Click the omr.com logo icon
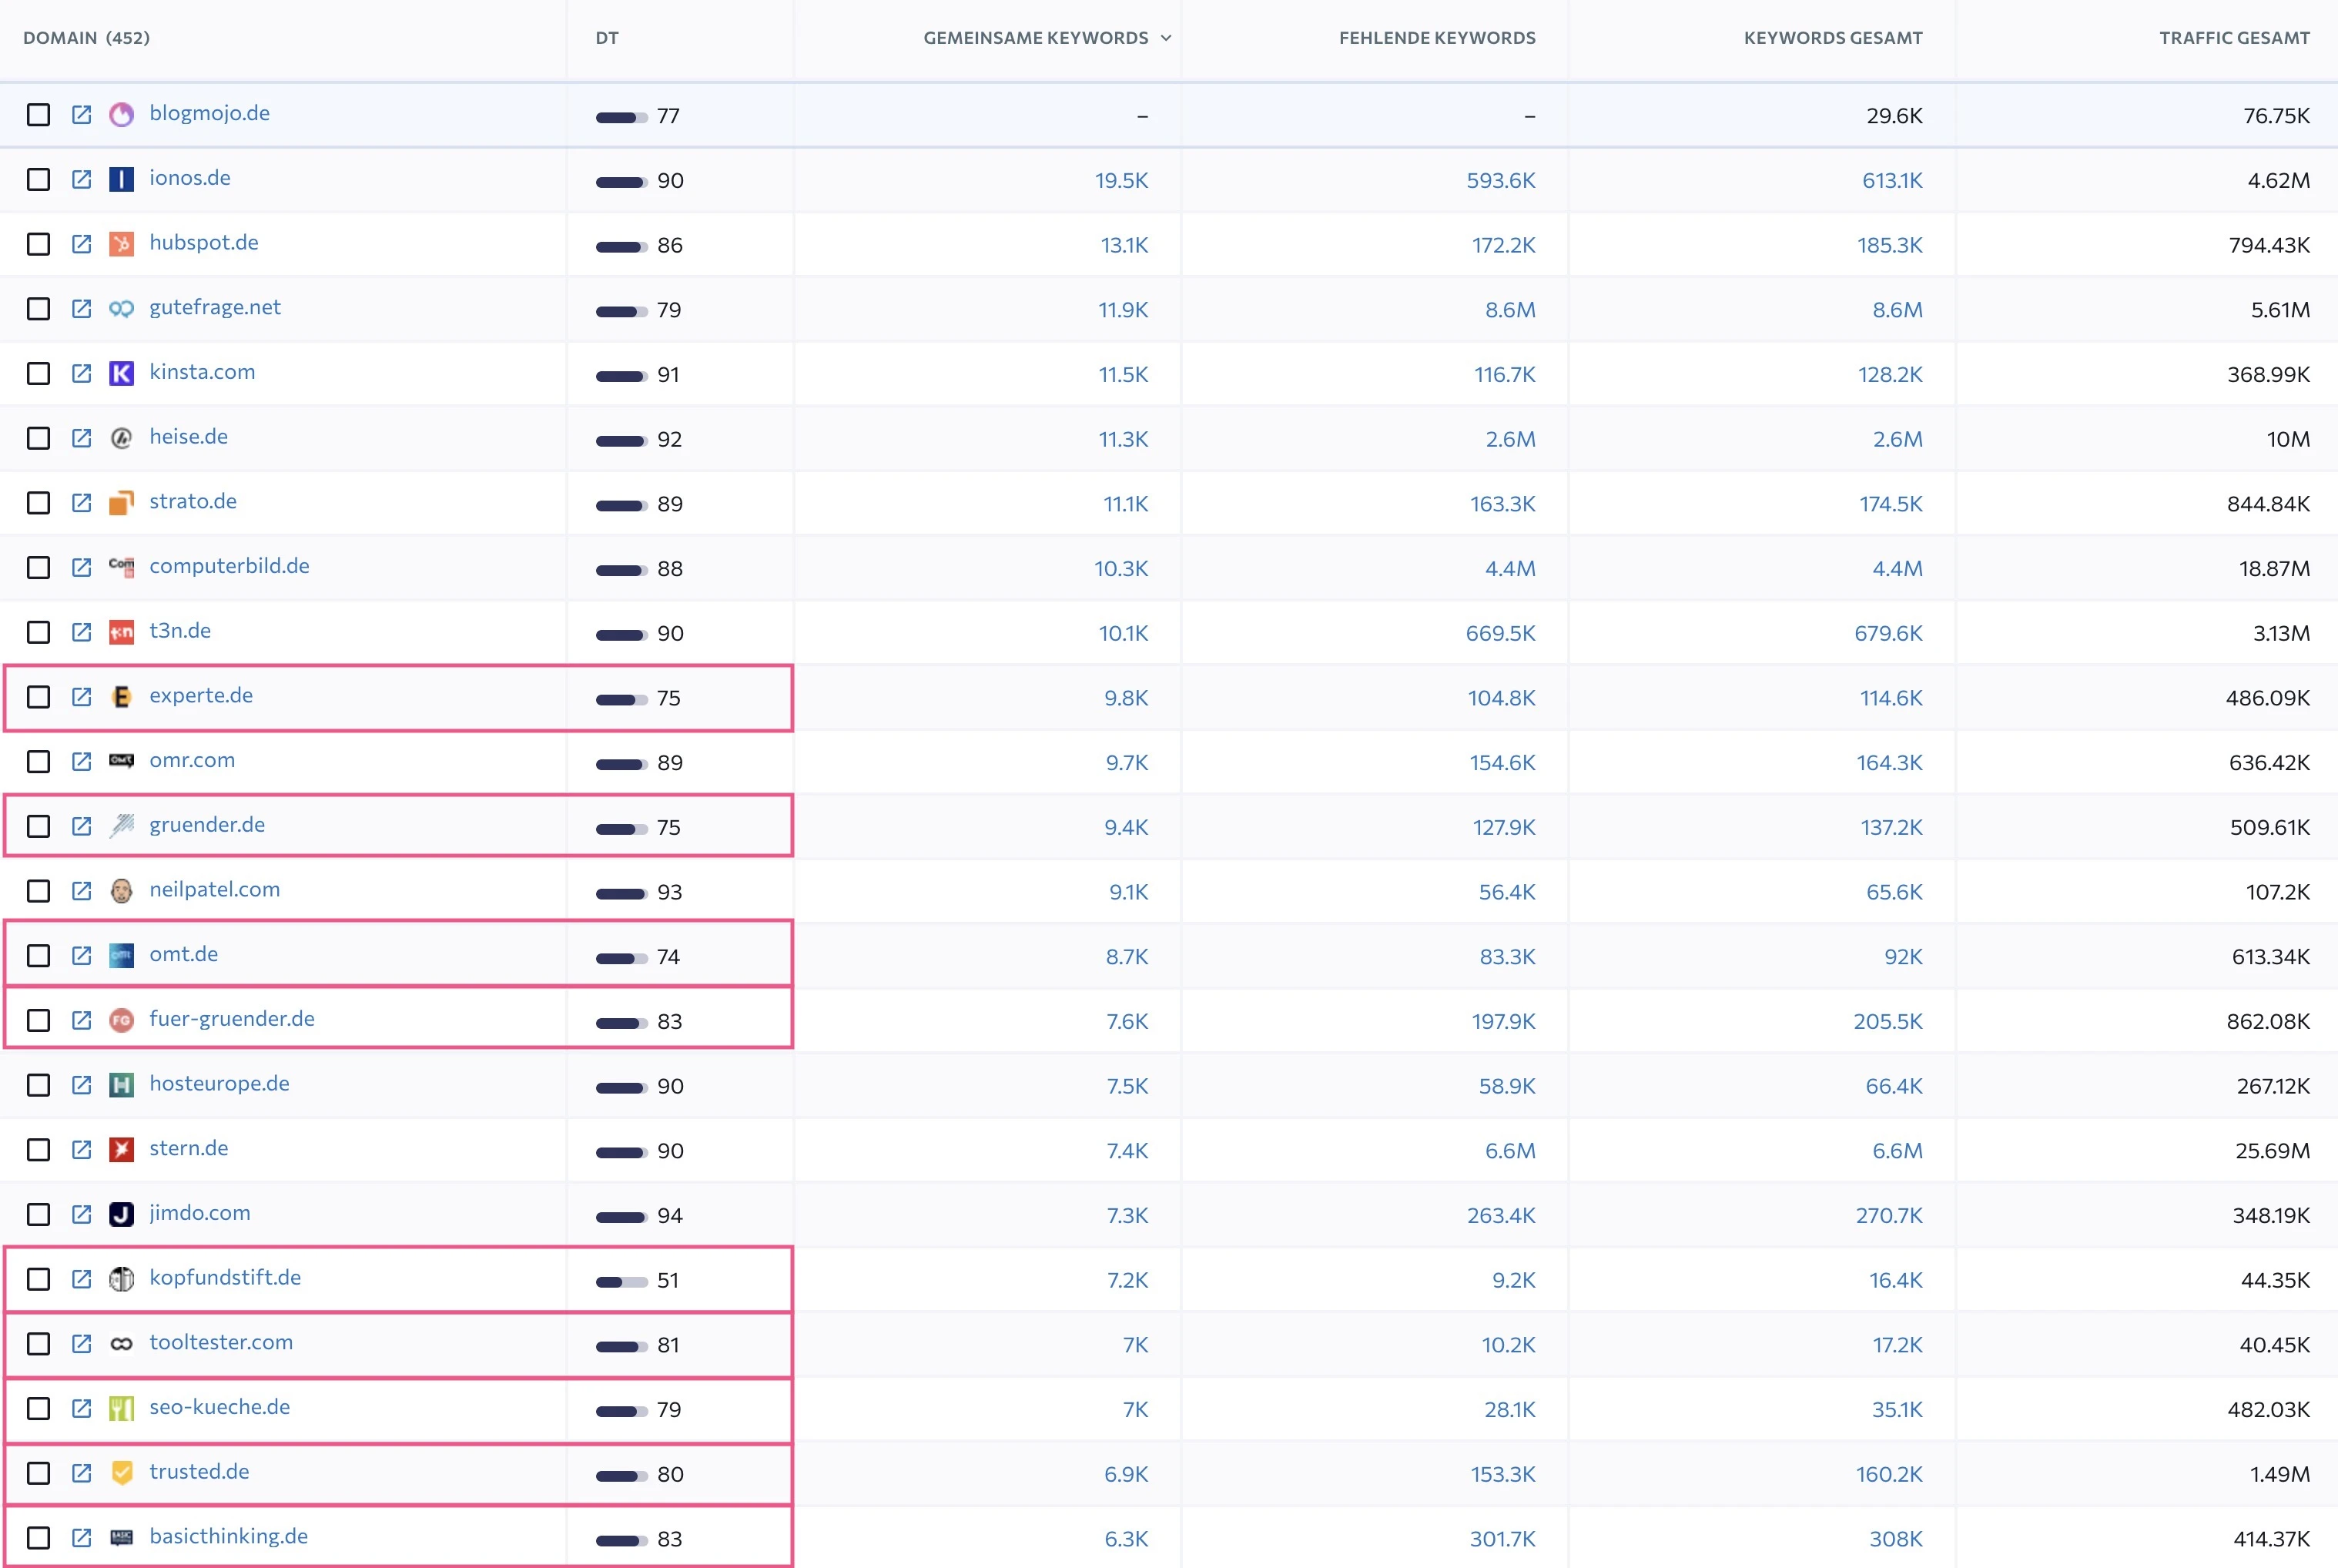Image resolution: width=2338 pixels, height=1568 pixels. (x=121, y=761)
